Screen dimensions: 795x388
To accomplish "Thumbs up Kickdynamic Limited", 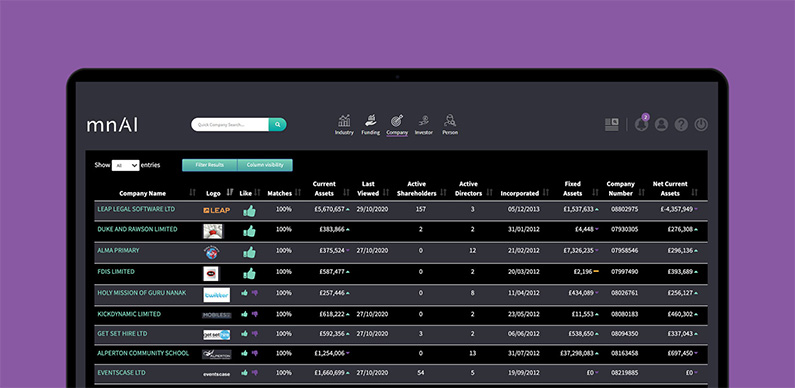I will pyautogui.click(x=244, y=314).
